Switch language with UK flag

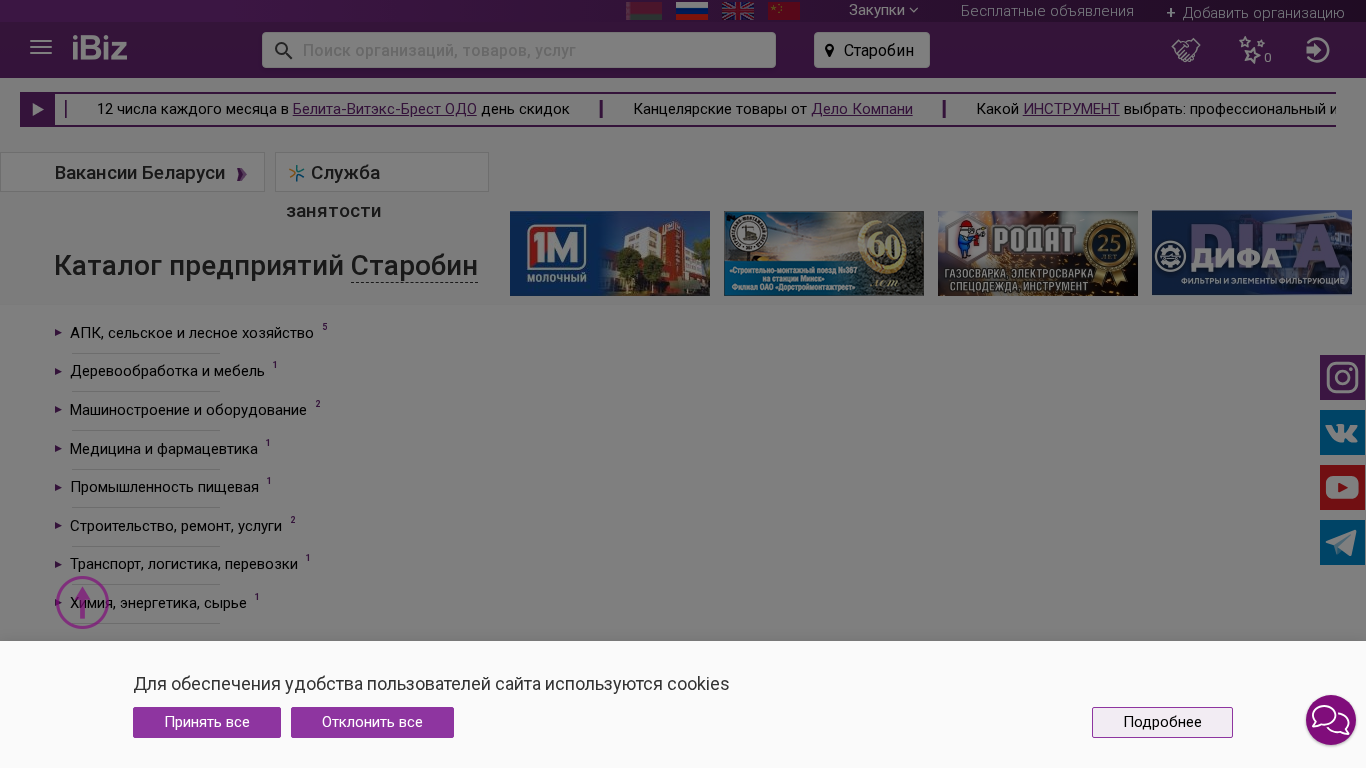[x=738, y=10]
